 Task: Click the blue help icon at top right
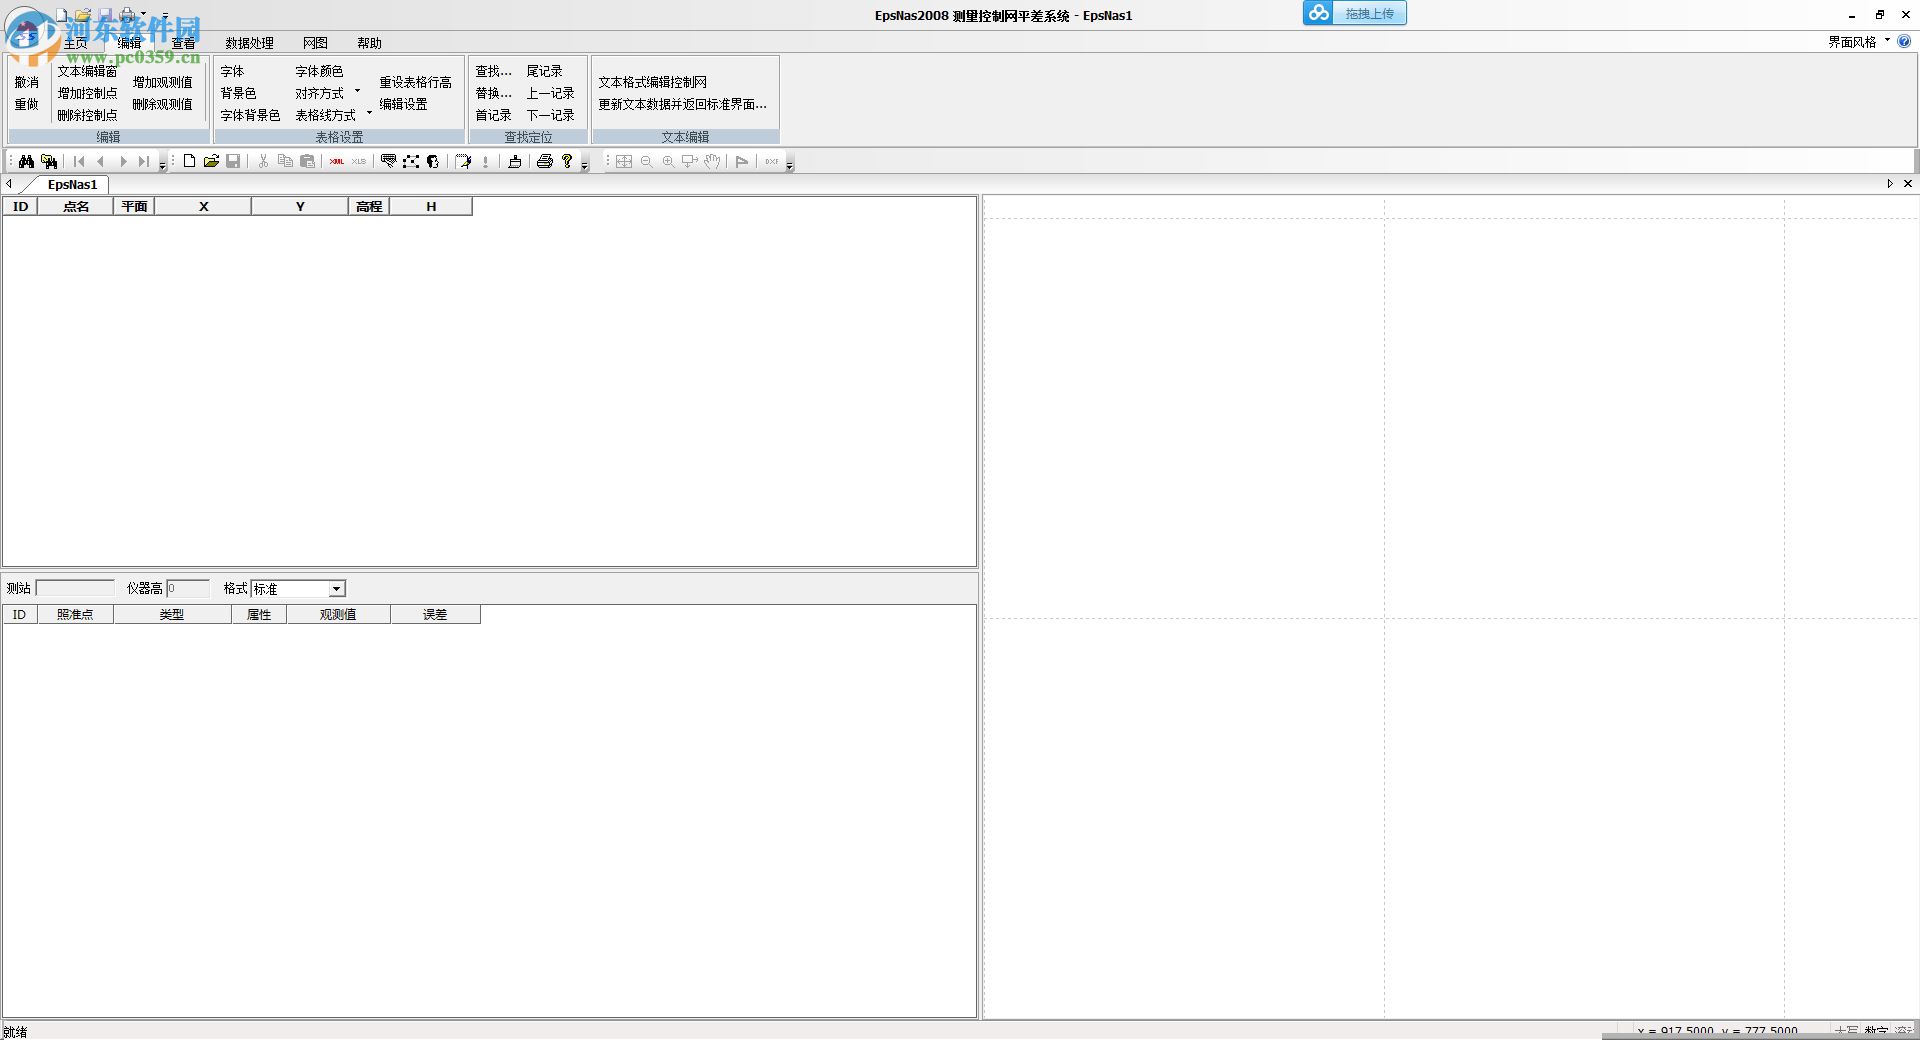pyautogui.click(x=1904, y=42)
